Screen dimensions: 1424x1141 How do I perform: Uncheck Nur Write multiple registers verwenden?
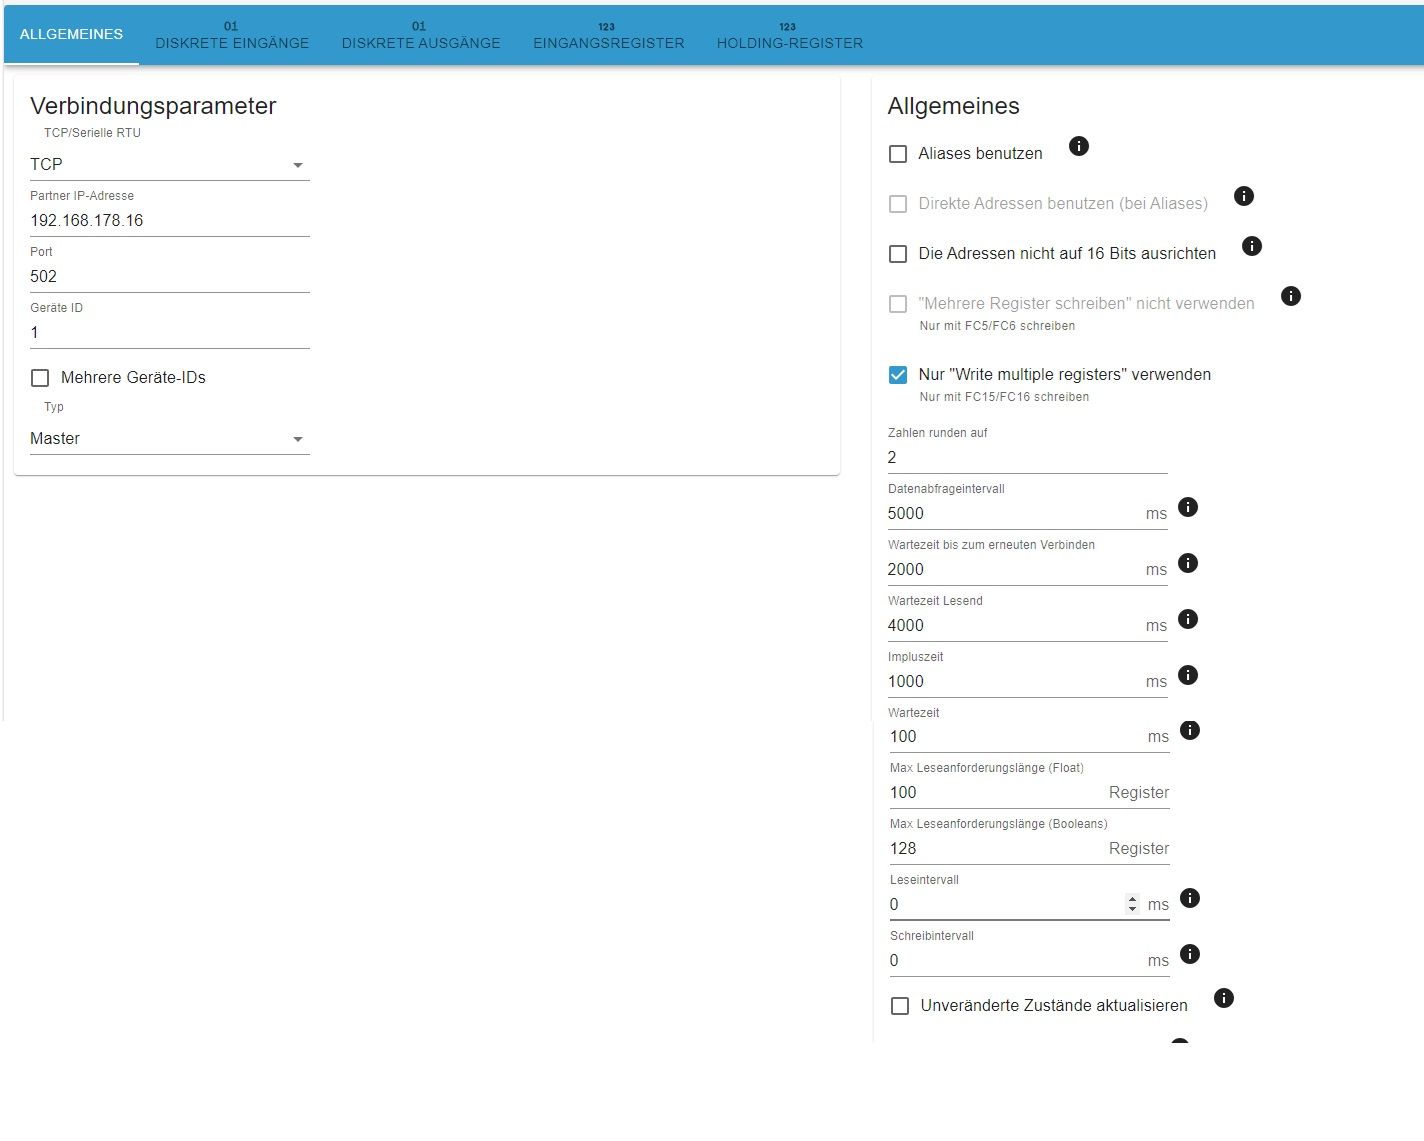[x=898, y=375]
